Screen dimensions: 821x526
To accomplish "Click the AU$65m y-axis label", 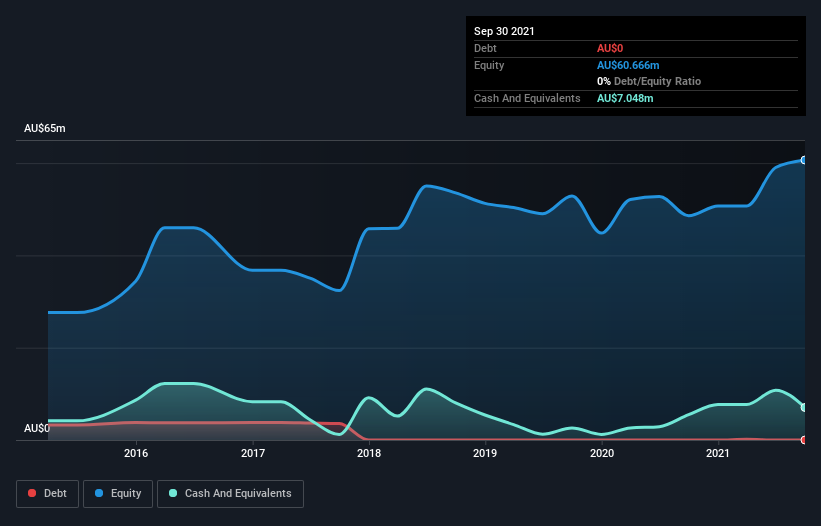I will point(45,128).
